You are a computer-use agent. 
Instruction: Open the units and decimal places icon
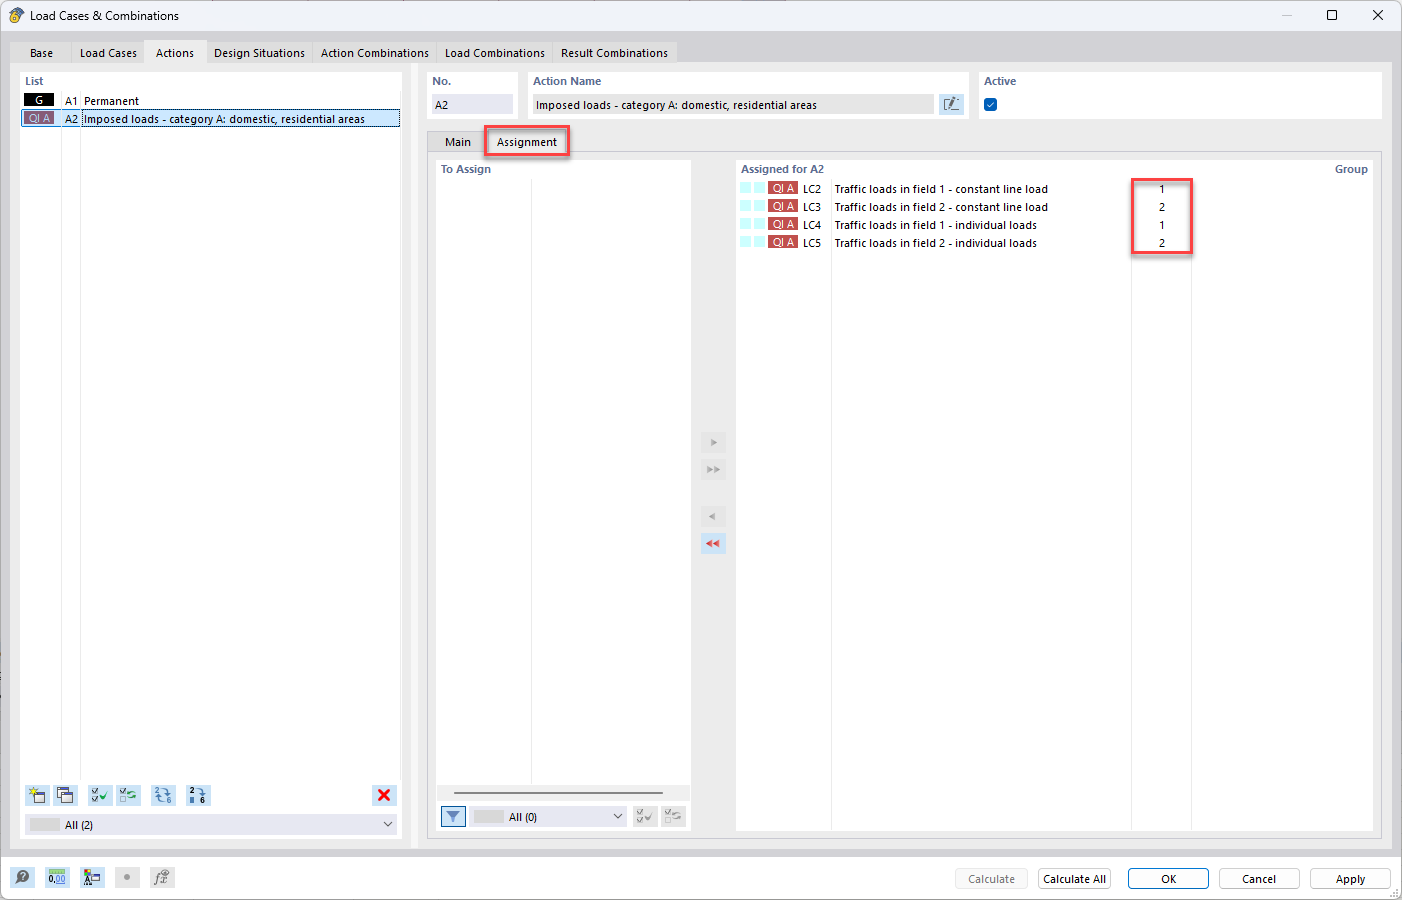coord(57,878)
